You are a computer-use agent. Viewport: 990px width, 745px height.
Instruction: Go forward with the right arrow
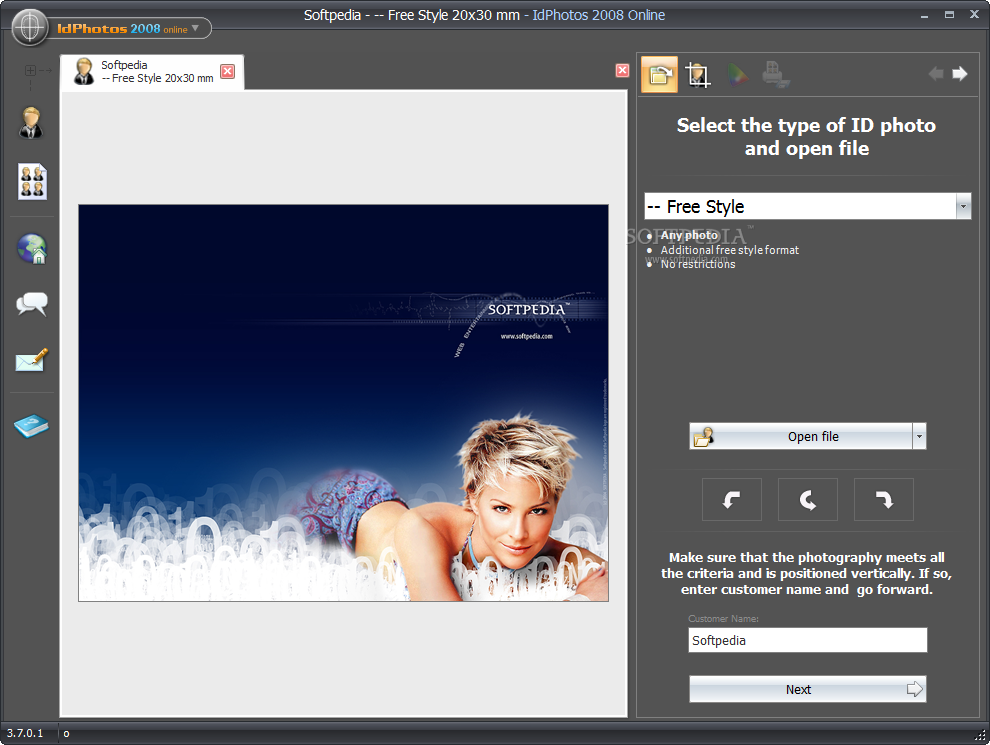960,74
